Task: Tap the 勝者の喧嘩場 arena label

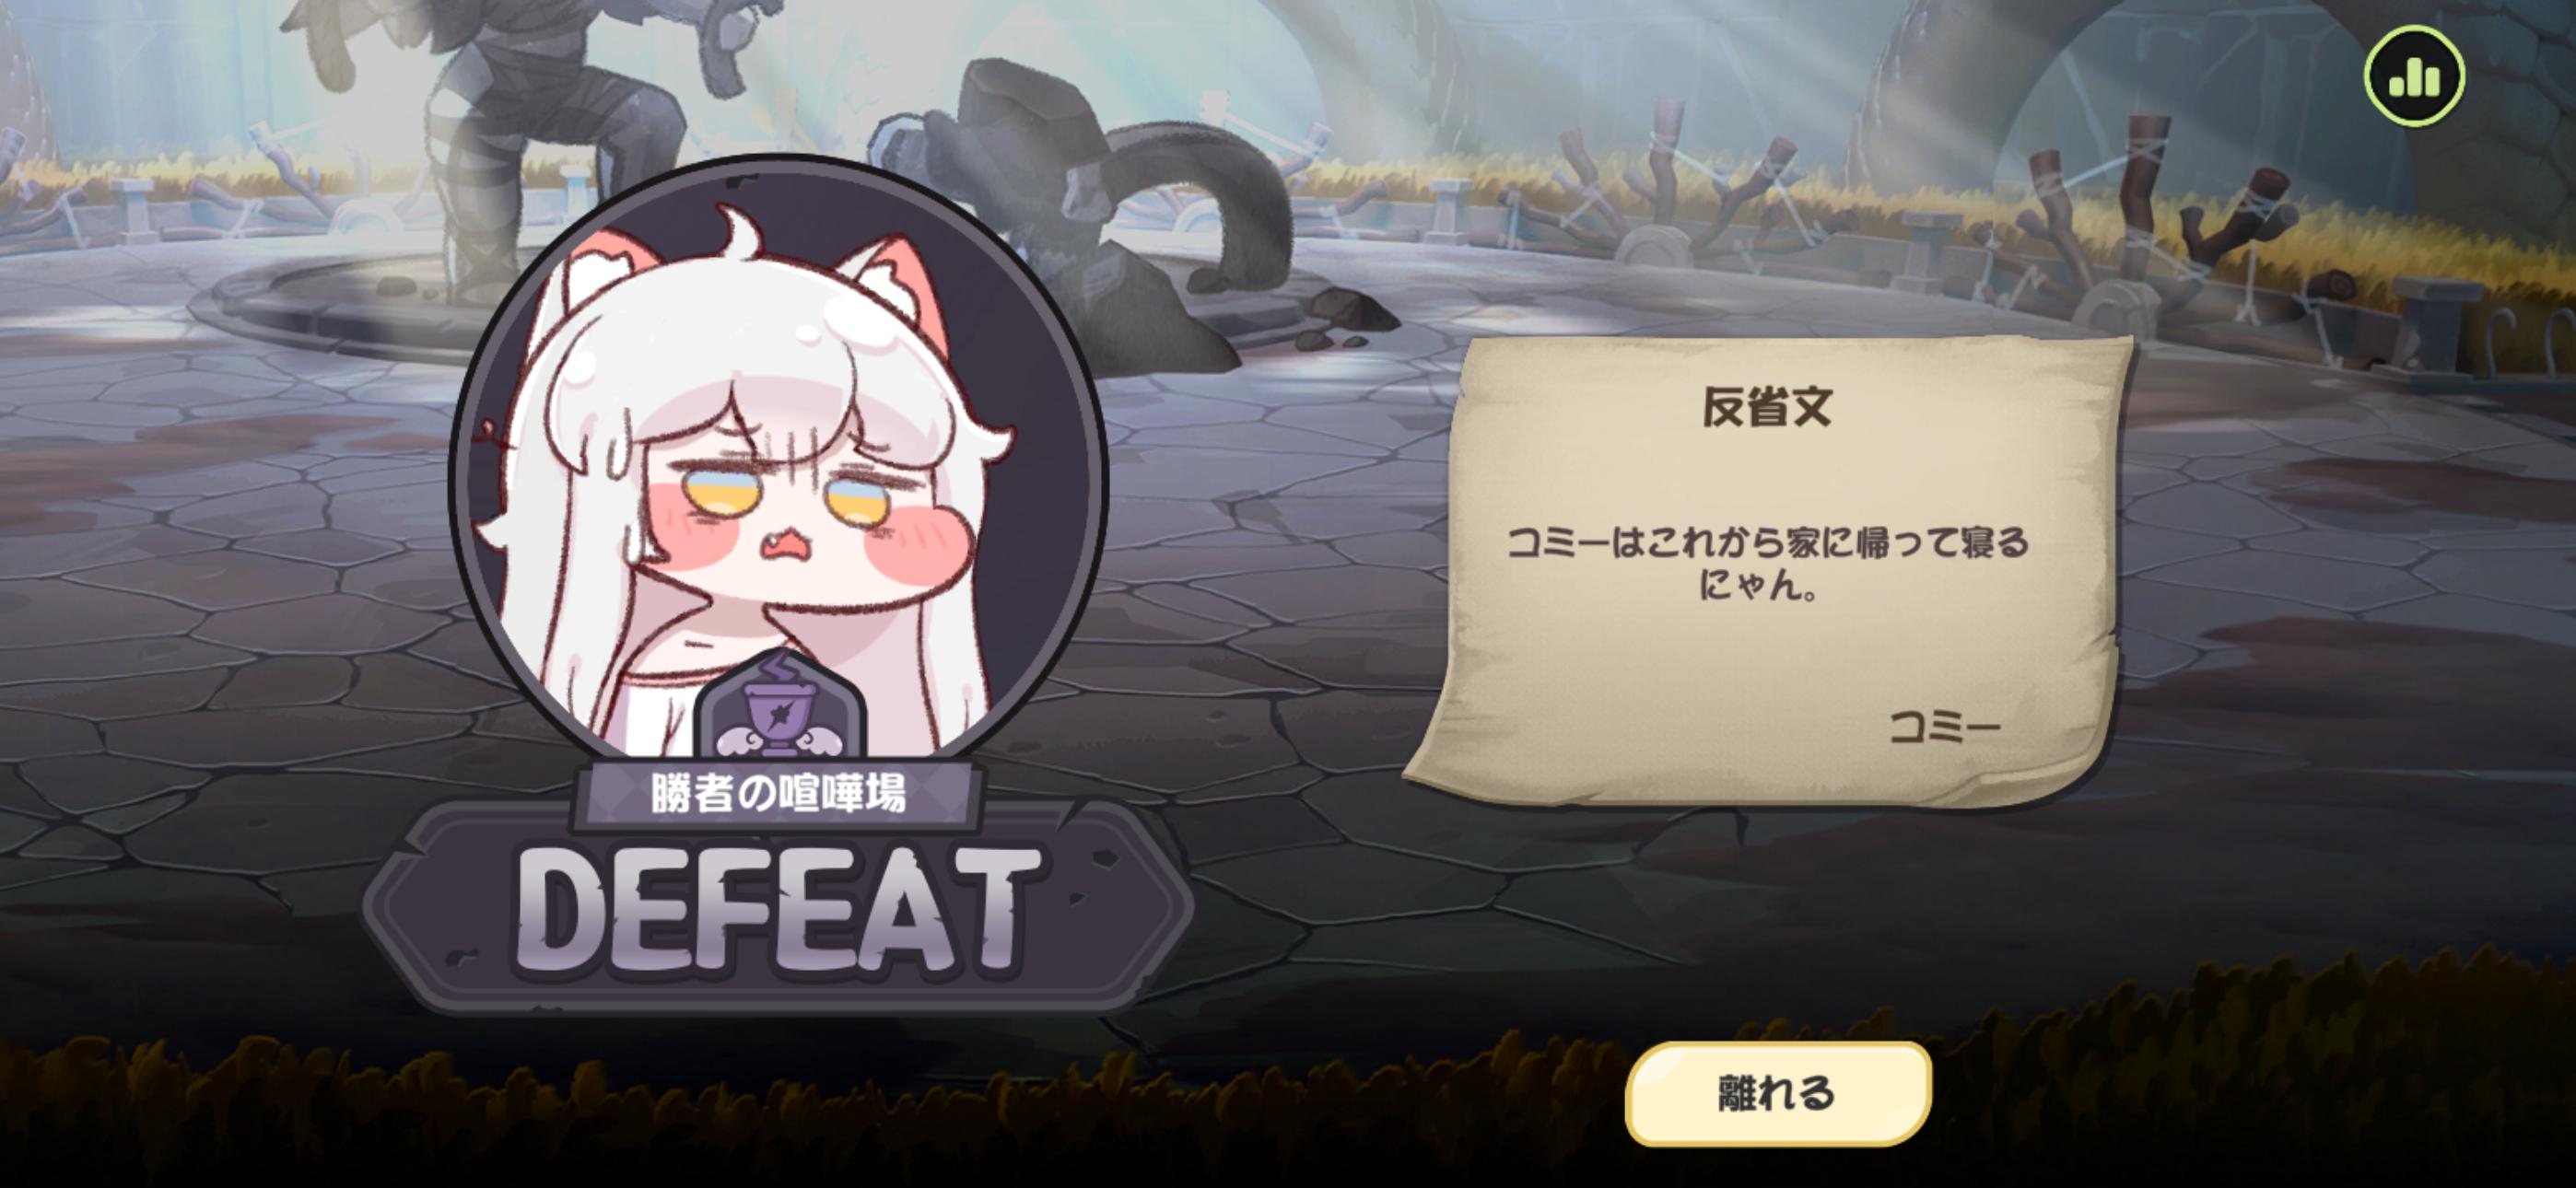Action: tap(778, 794)
